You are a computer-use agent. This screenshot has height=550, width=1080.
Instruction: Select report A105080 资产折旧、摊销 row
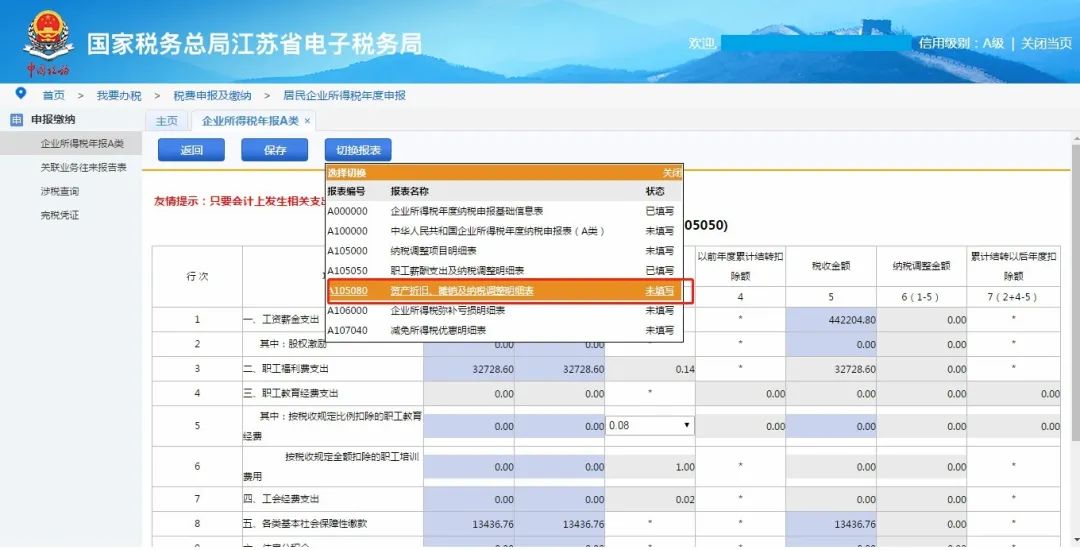(x=462, y=291)
